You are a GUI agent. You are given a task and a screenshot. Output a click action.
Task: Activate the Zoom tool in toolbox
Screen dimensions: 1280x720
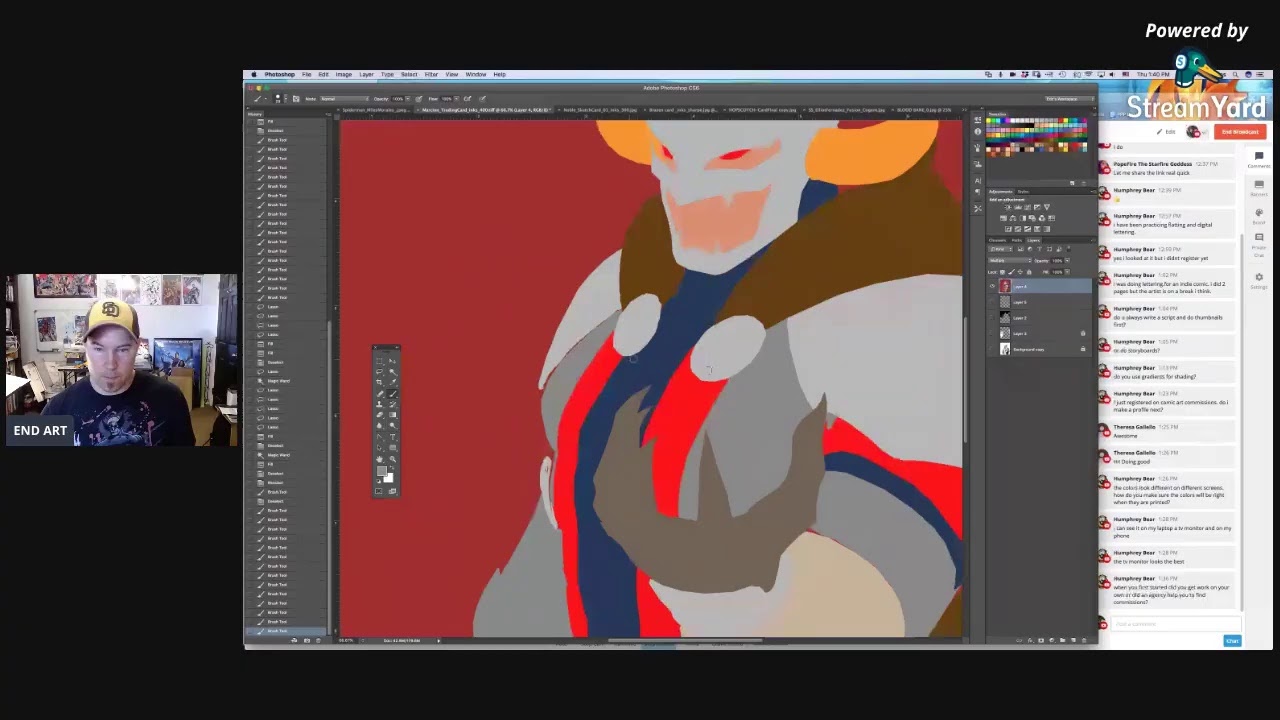tap(392, 458)
